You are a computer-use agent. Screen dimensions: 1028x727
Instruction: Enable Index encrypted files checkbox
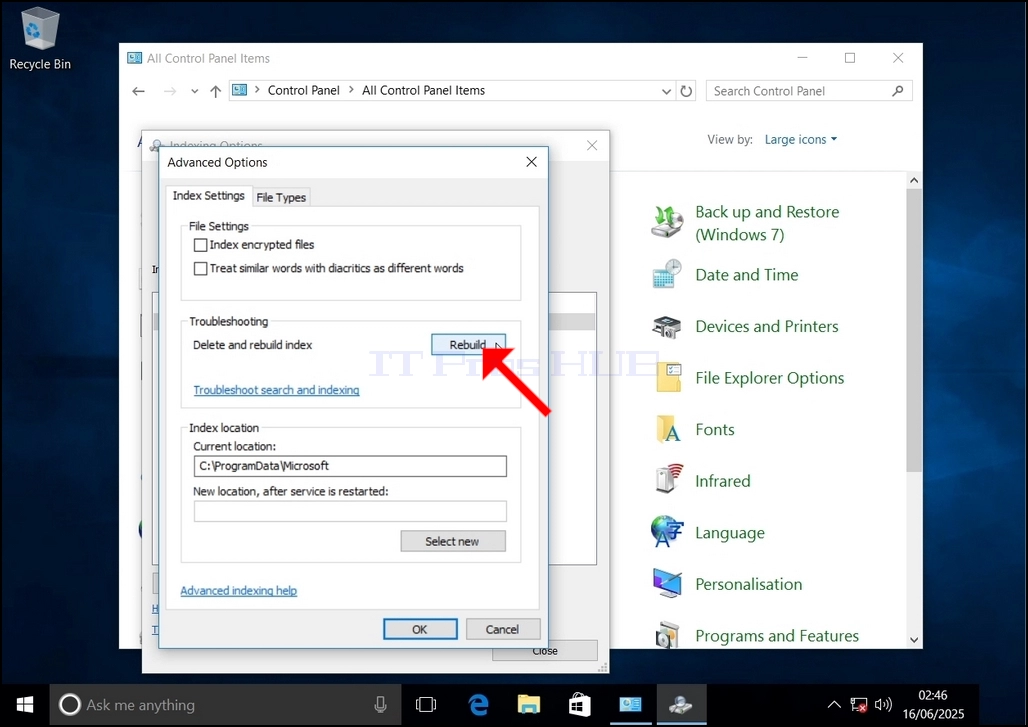point(201,245)
